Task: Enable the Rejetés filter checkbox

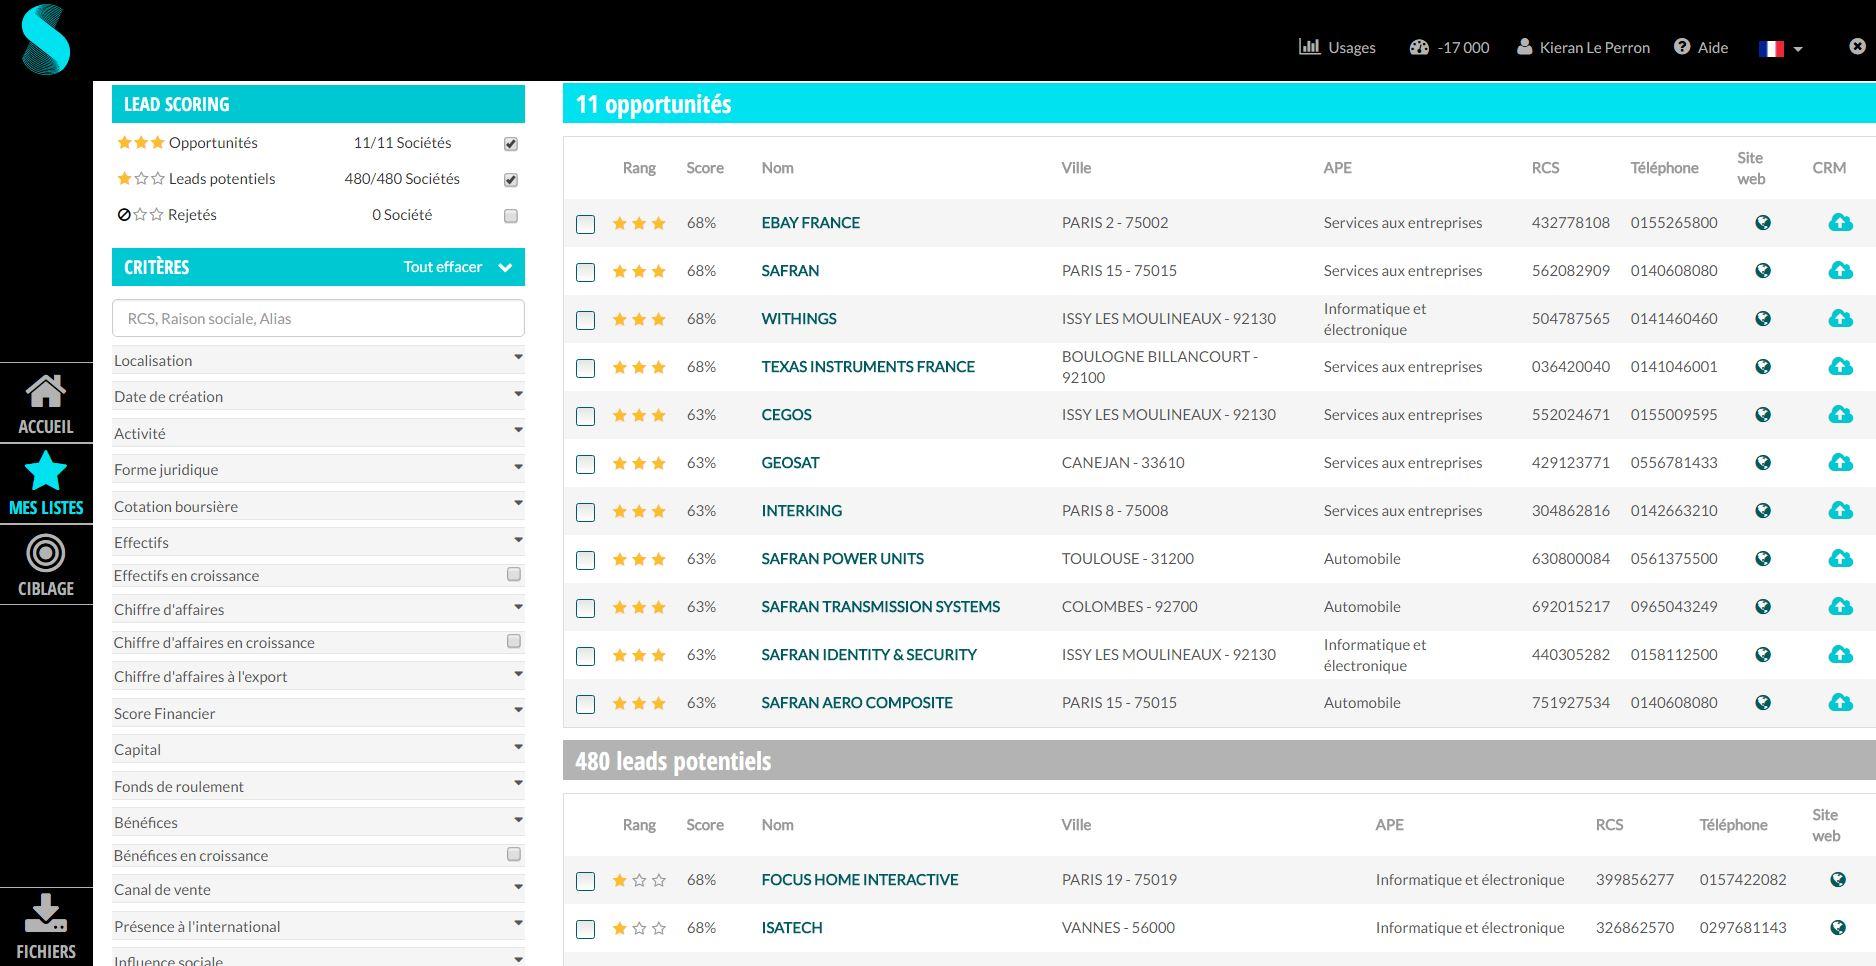Action: [510, 215]
